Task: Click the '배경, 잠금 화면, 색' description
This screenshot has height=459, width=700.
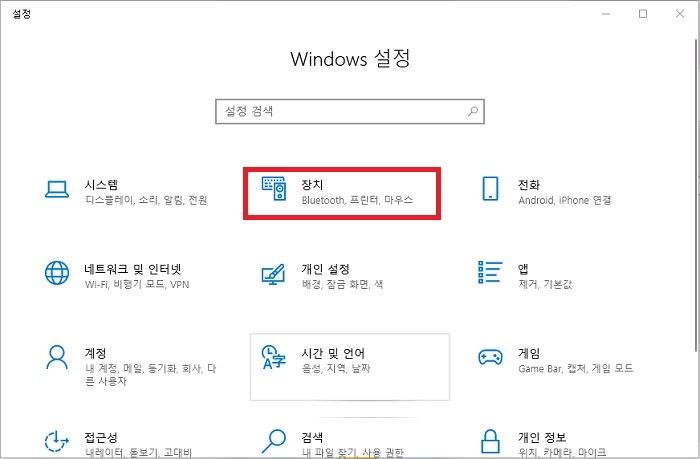Action: point(342,284)
